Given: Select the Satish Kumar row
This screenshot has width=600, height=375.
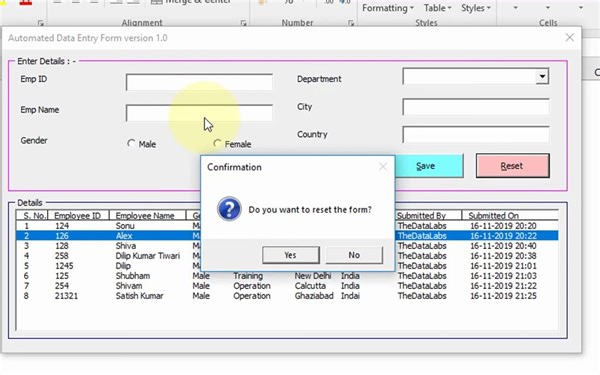Looking at the screenshot, I should point(287,295).
